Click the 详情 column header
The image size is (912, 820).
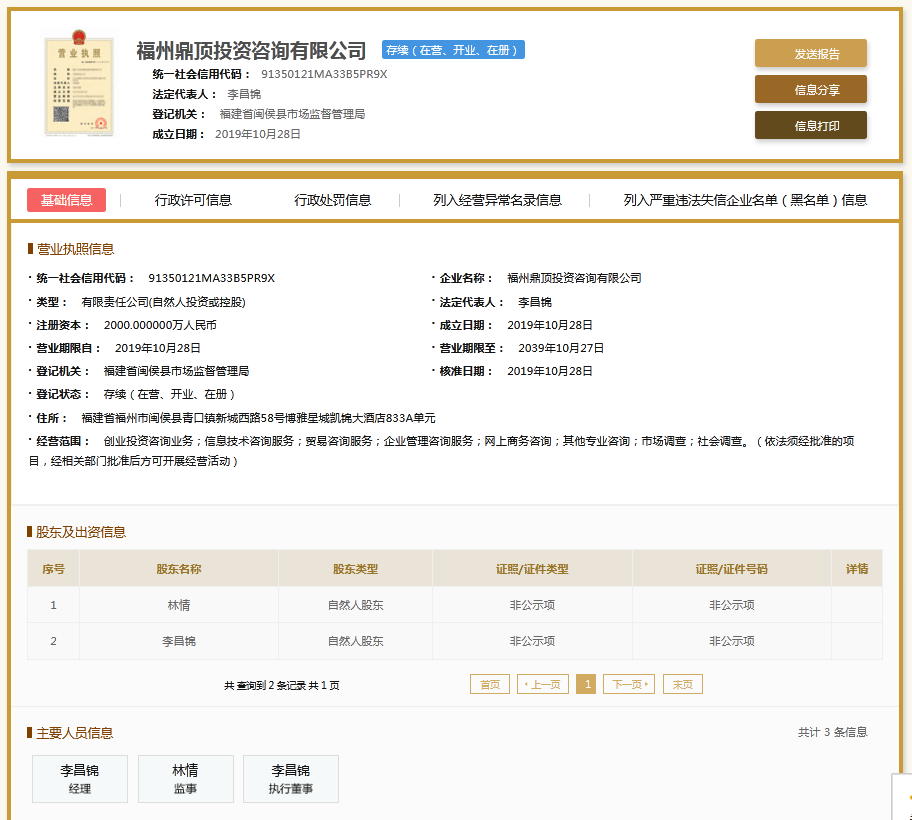click(857, 569)
